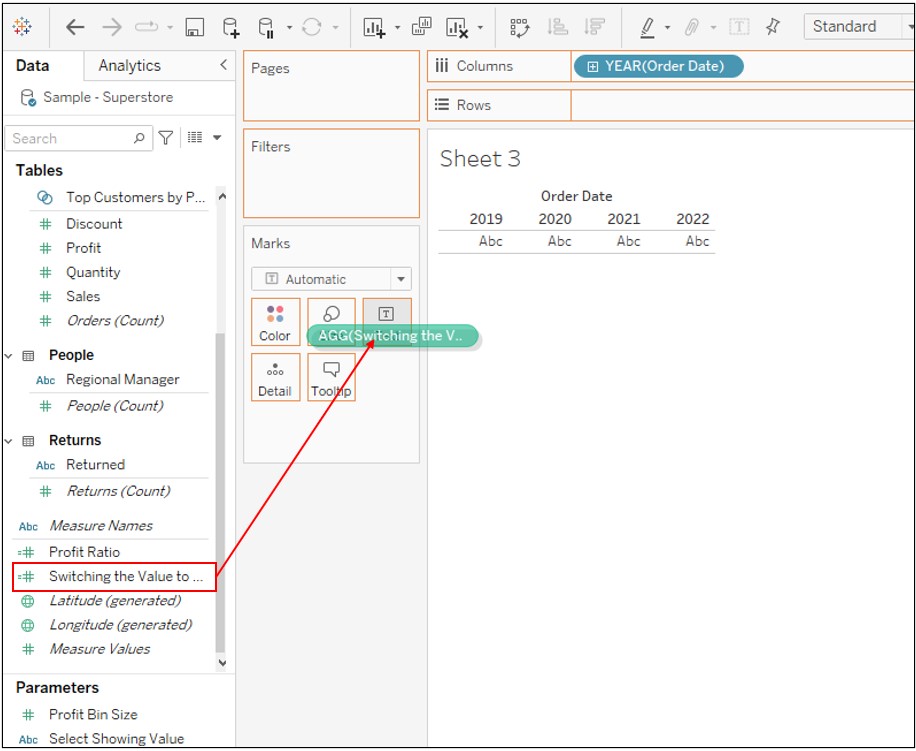Click the Sort descending icon
916x751 pixels.
pos(594,27)
